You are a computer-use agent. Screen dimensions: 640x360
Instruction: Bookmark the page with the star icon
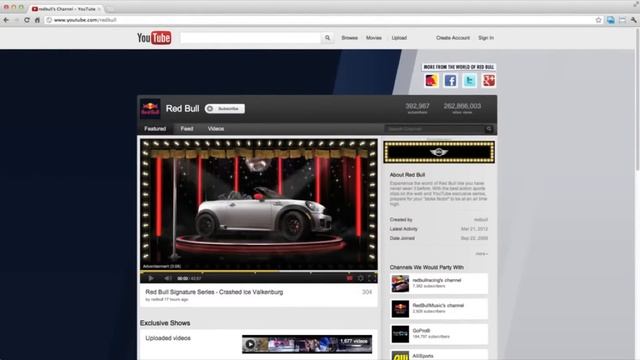click(598, 20)
